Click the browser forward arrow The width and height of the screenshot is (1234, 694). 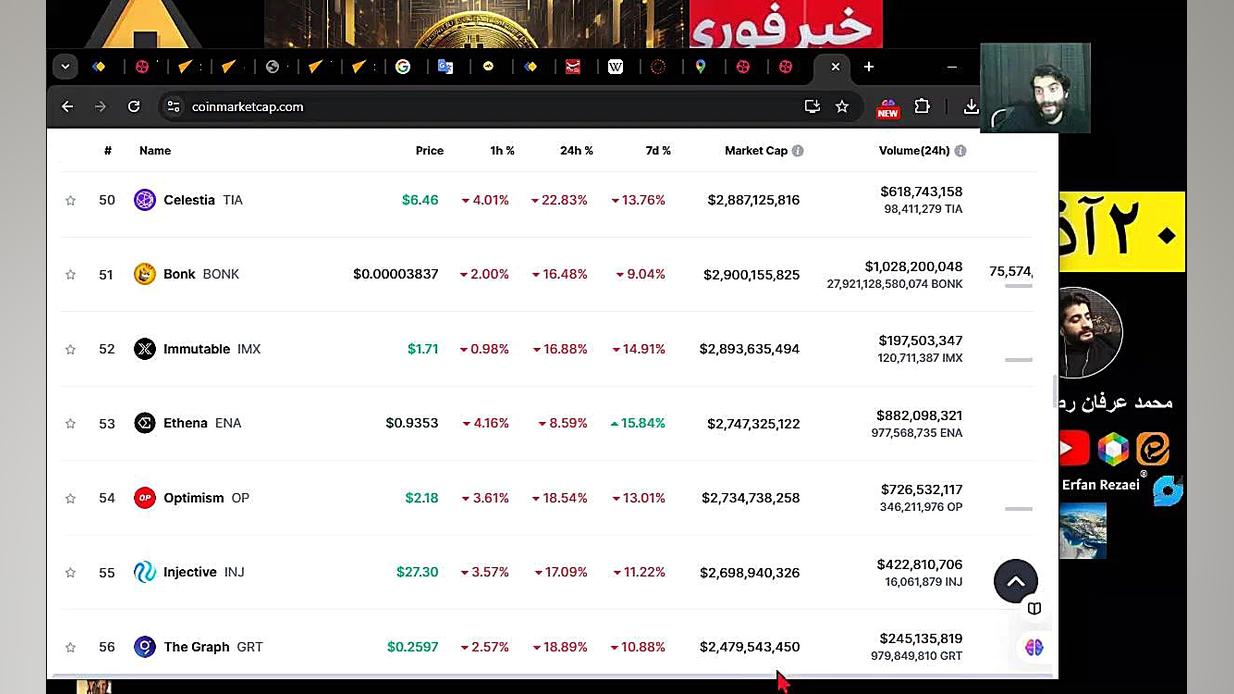click(x=100, y=107)
